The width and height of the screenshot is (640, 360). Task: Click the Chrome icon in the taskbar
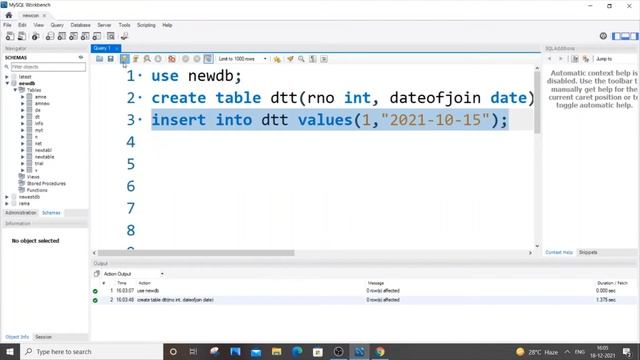pos(380,351)
